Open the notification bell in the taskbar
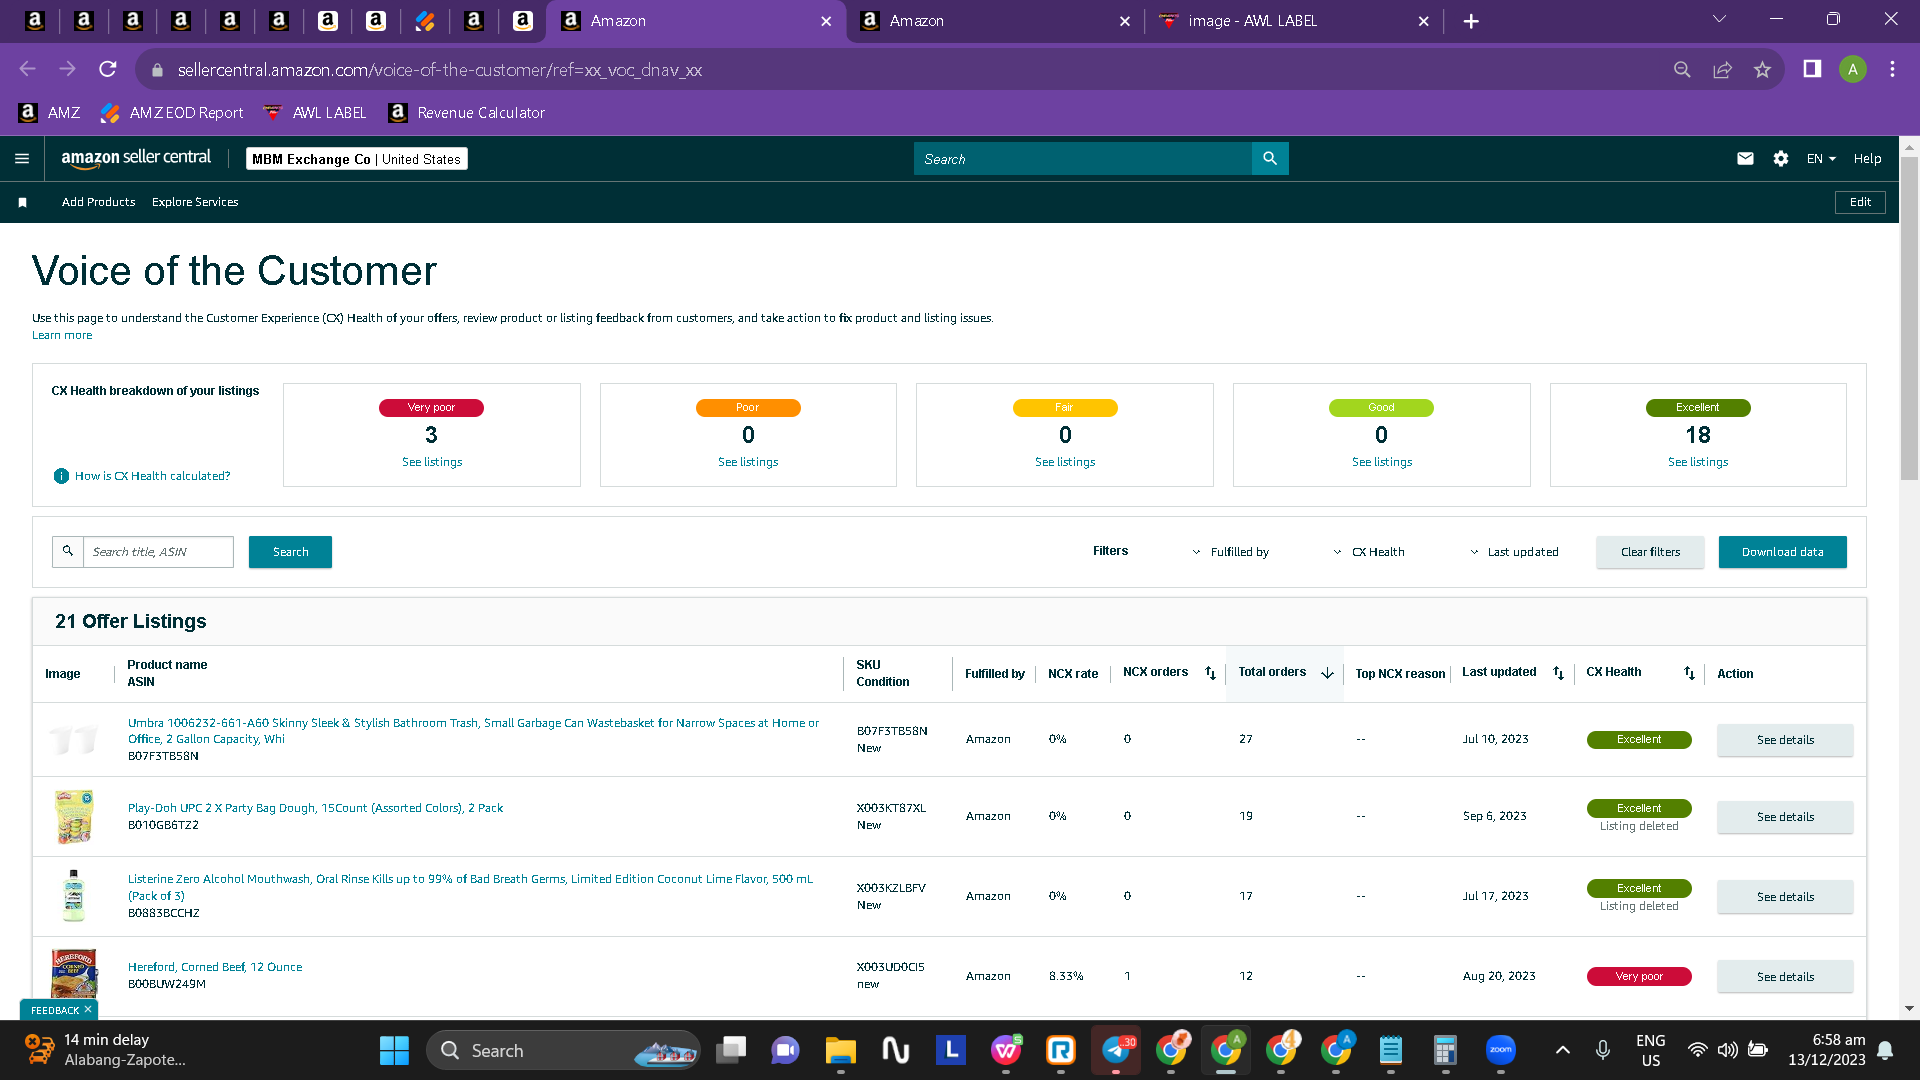This screenshot has width=1920, height=1080. click(1885, 1050)
